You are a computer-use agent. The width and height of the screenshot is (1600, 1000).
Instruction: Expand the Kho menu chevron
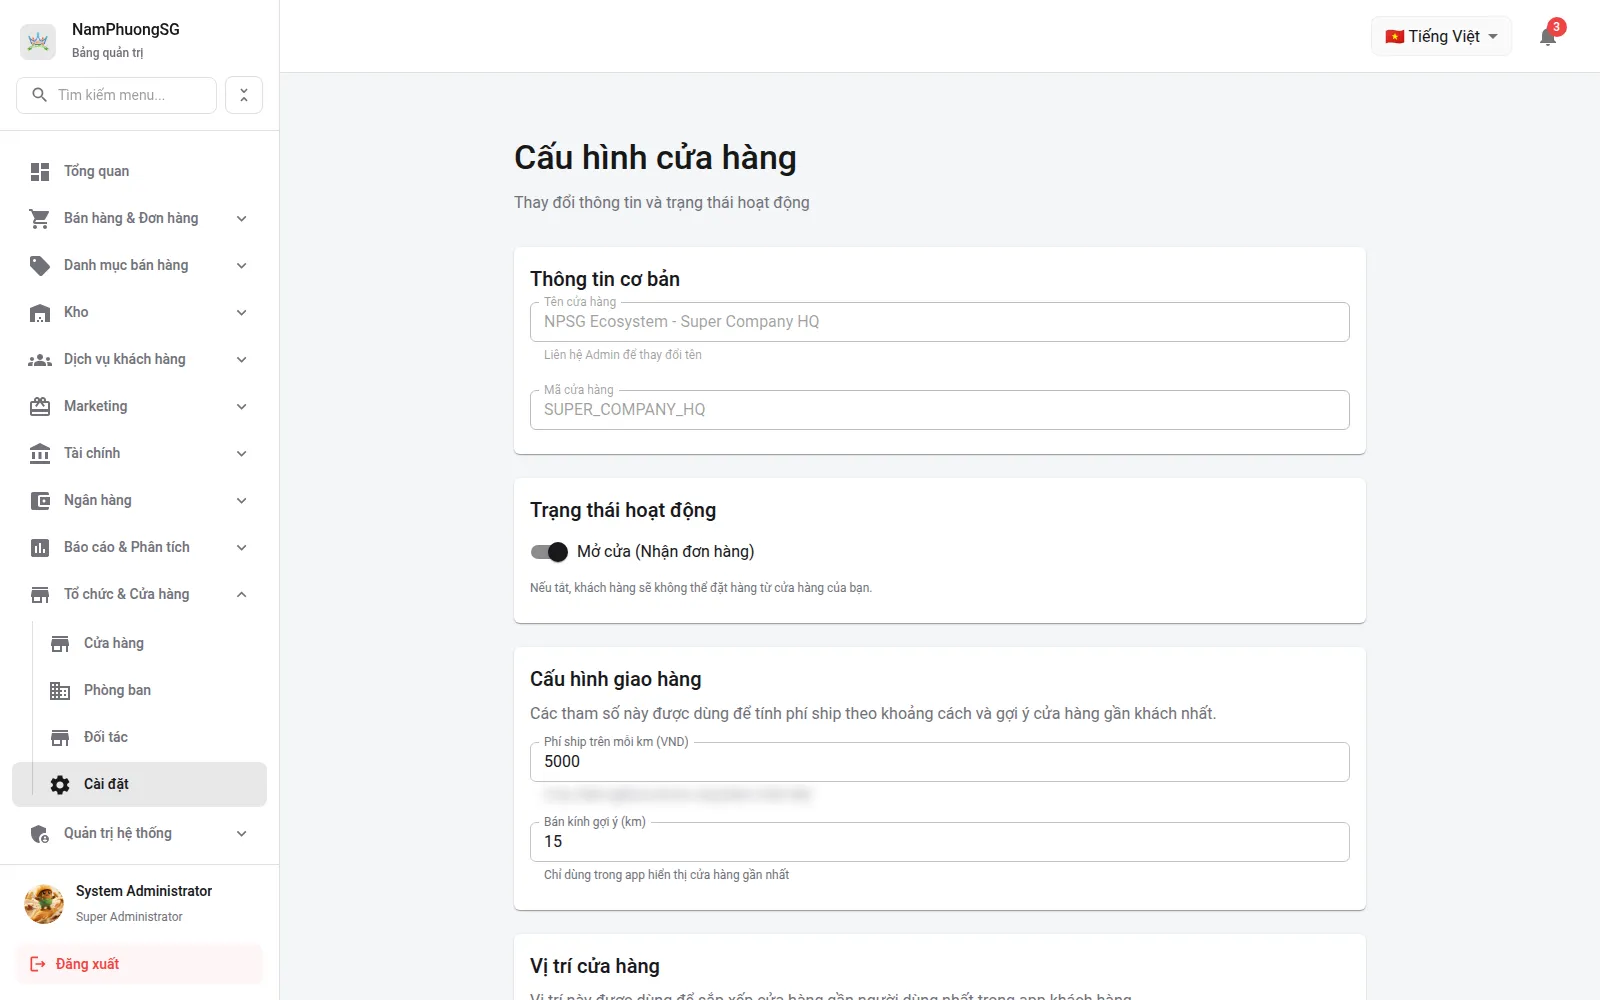[x=241, y=313]
